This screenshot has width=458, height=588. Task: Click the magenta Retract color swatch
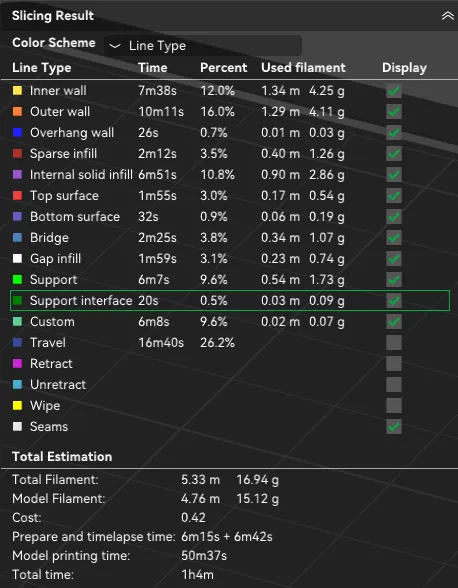pos(17,363)
